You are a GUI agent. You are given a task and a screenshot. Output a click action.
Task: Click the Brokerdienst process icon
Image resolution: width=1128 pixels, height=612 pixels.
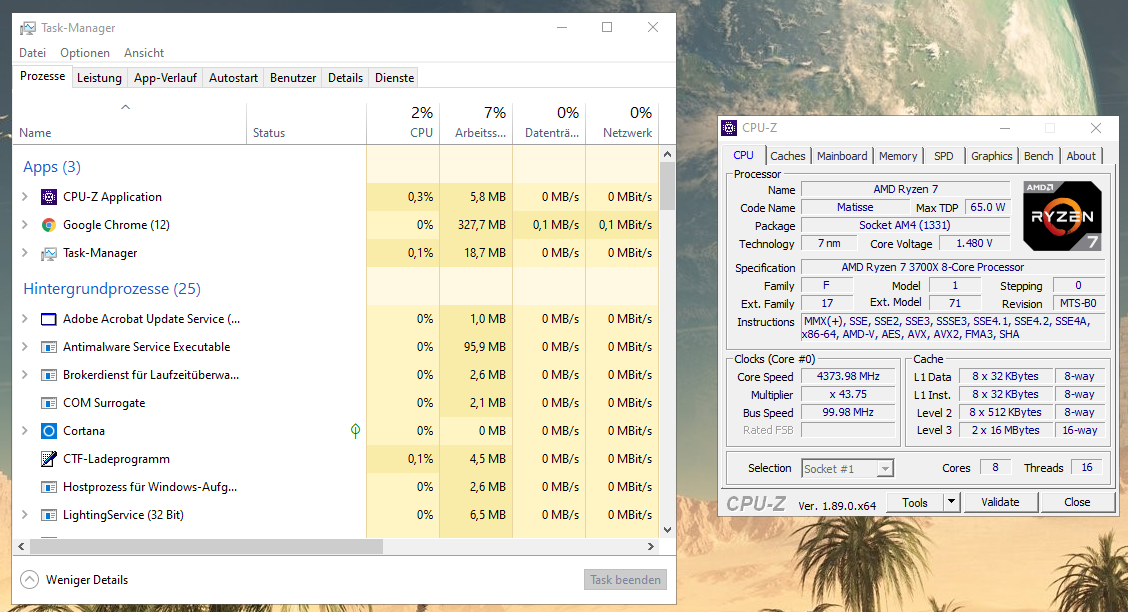49,375
